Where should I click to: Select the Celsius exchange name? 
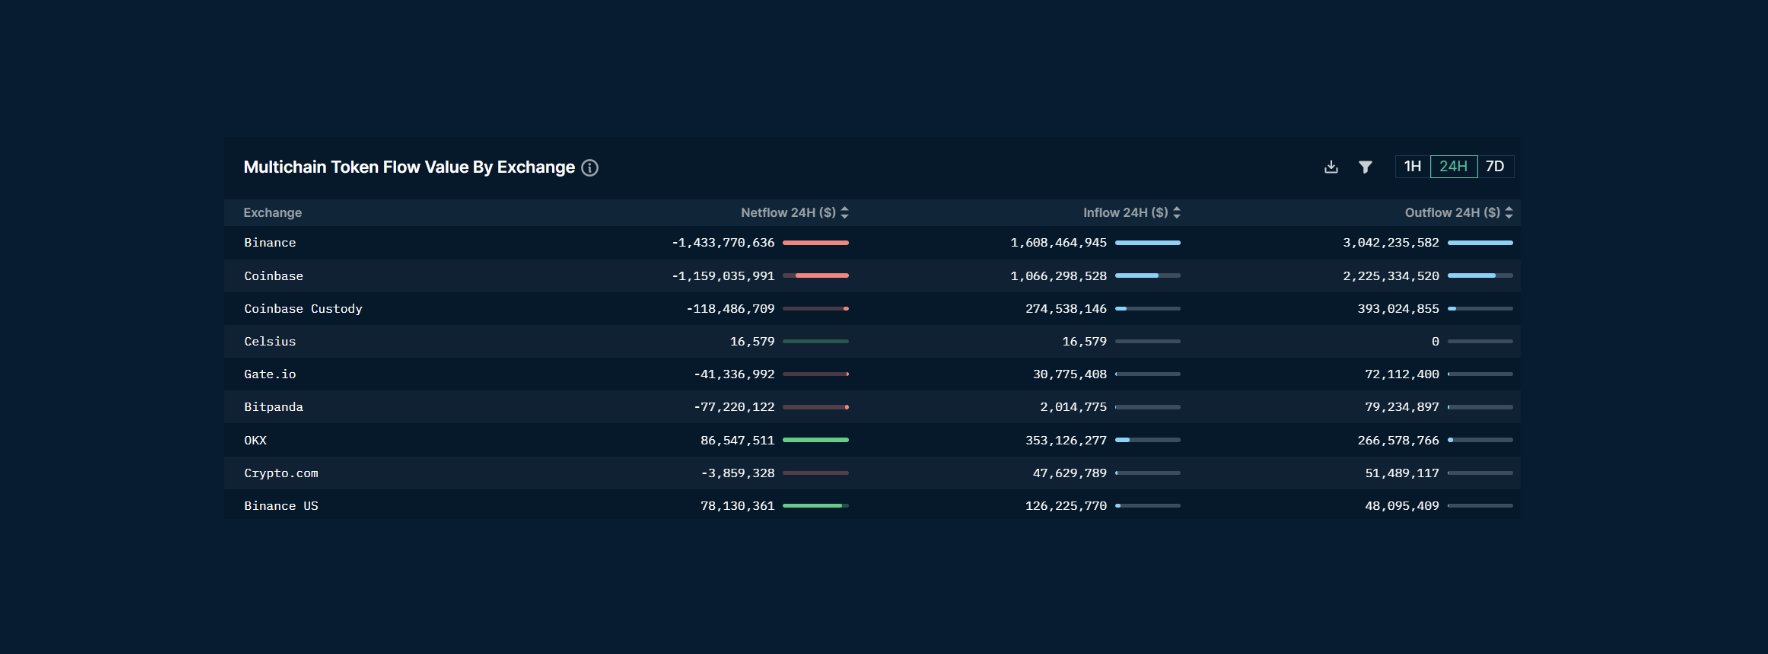[270, 342]
